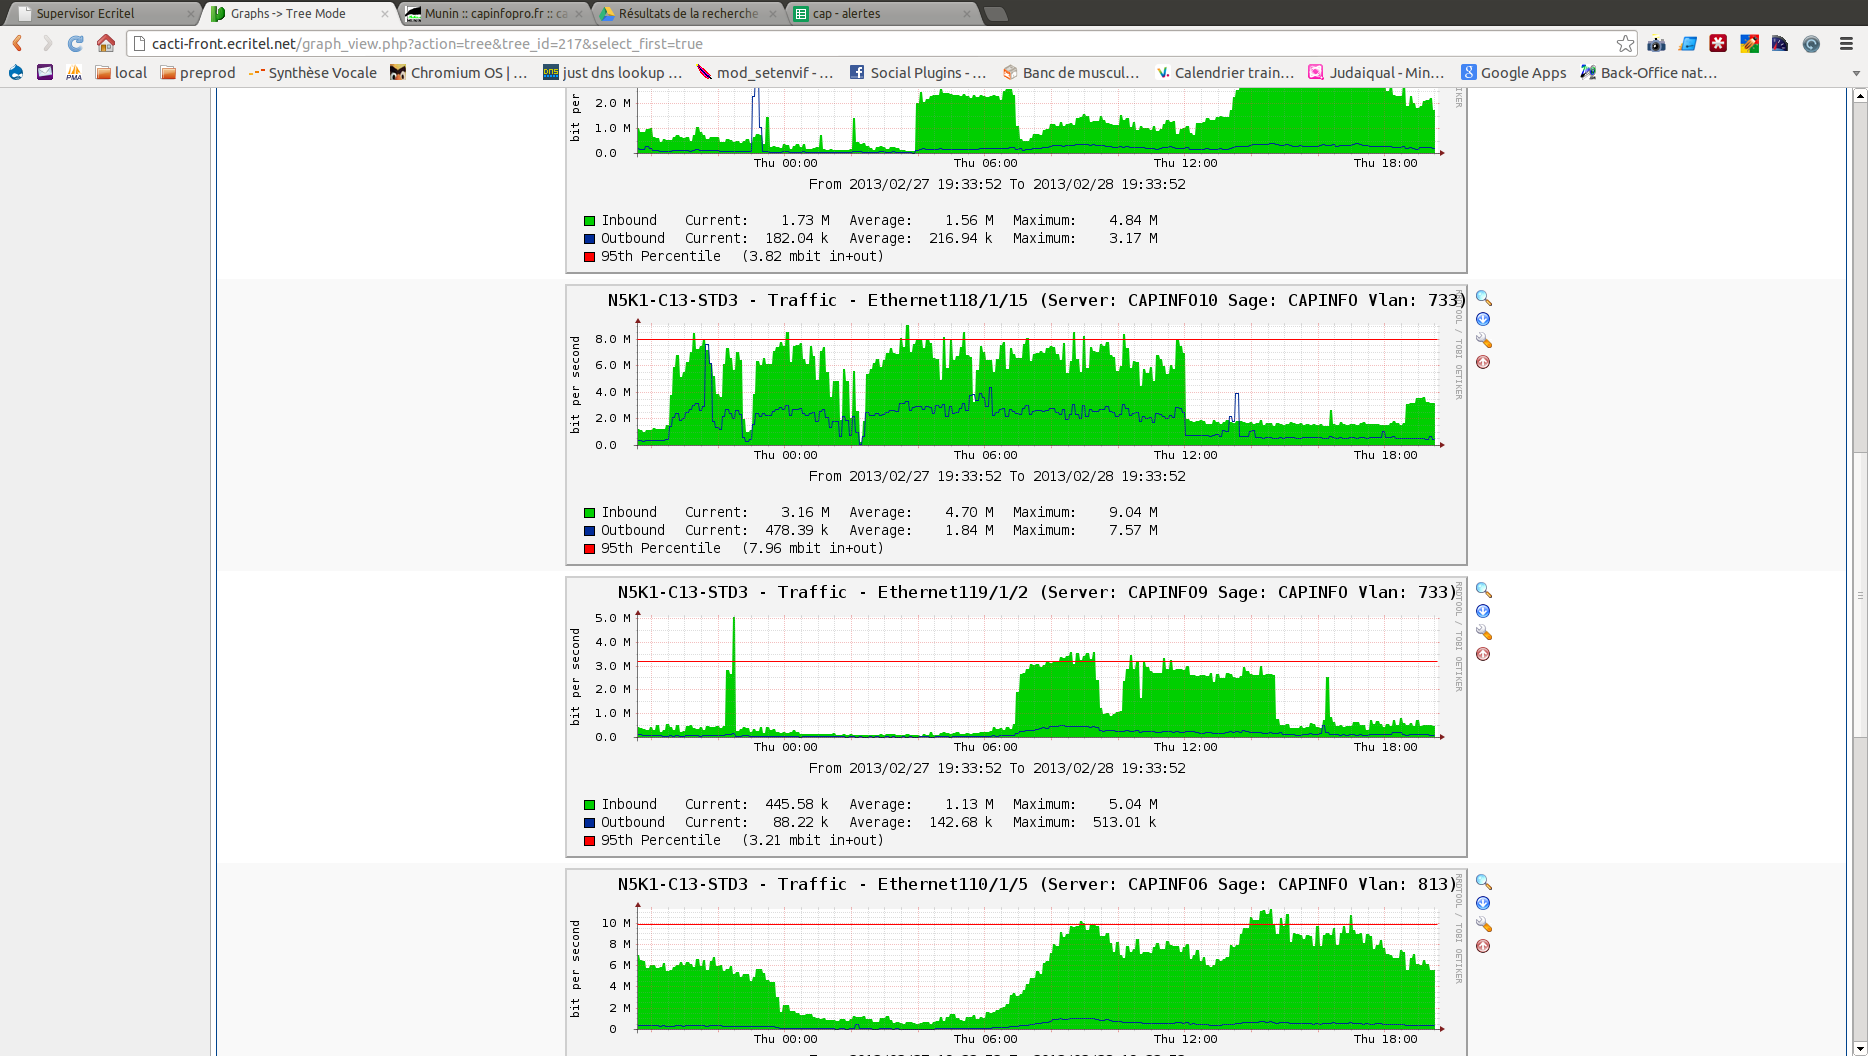Zoom the CAPINFO9 Ethernet119/1/2 graph with magnifier
Image resolution: width=1868 pixels, height=1056 pixels.
click(x=1483, y=590)
